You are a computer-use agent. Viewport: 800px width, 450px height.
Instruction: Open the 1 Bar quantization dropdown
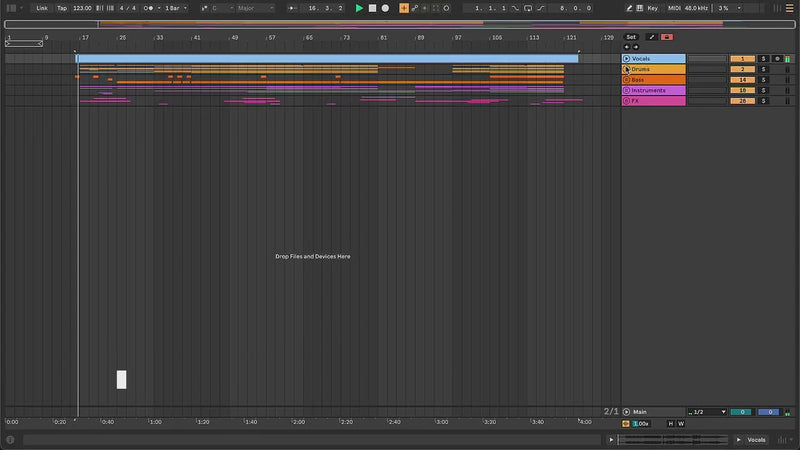click(x=176, y=8)
